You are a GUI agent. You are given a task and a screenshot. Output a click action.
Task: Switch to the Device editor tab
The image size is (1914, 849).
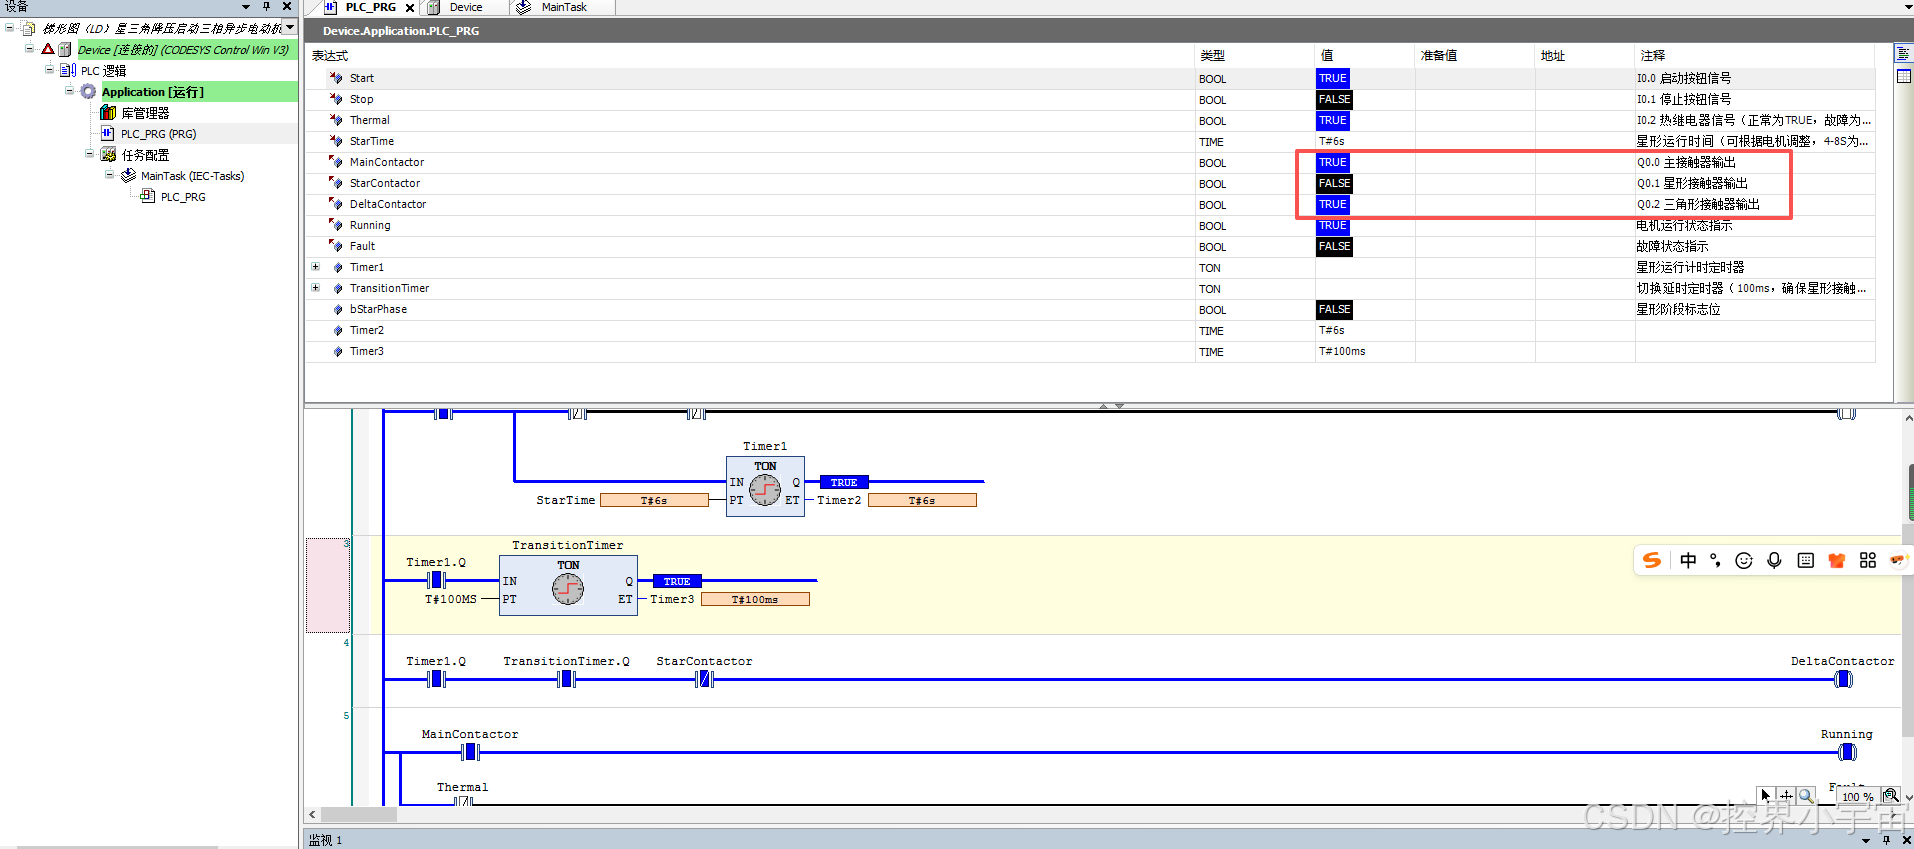466,7
